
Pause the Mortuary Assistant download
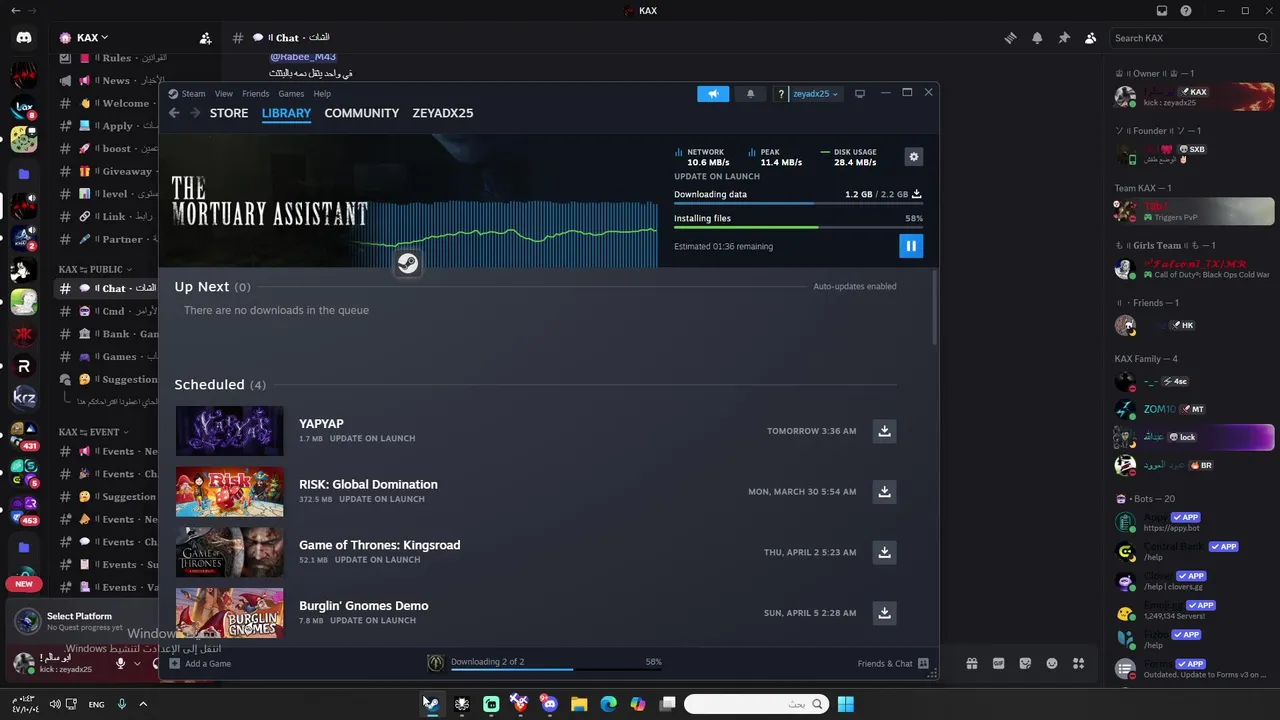[911, 245]
